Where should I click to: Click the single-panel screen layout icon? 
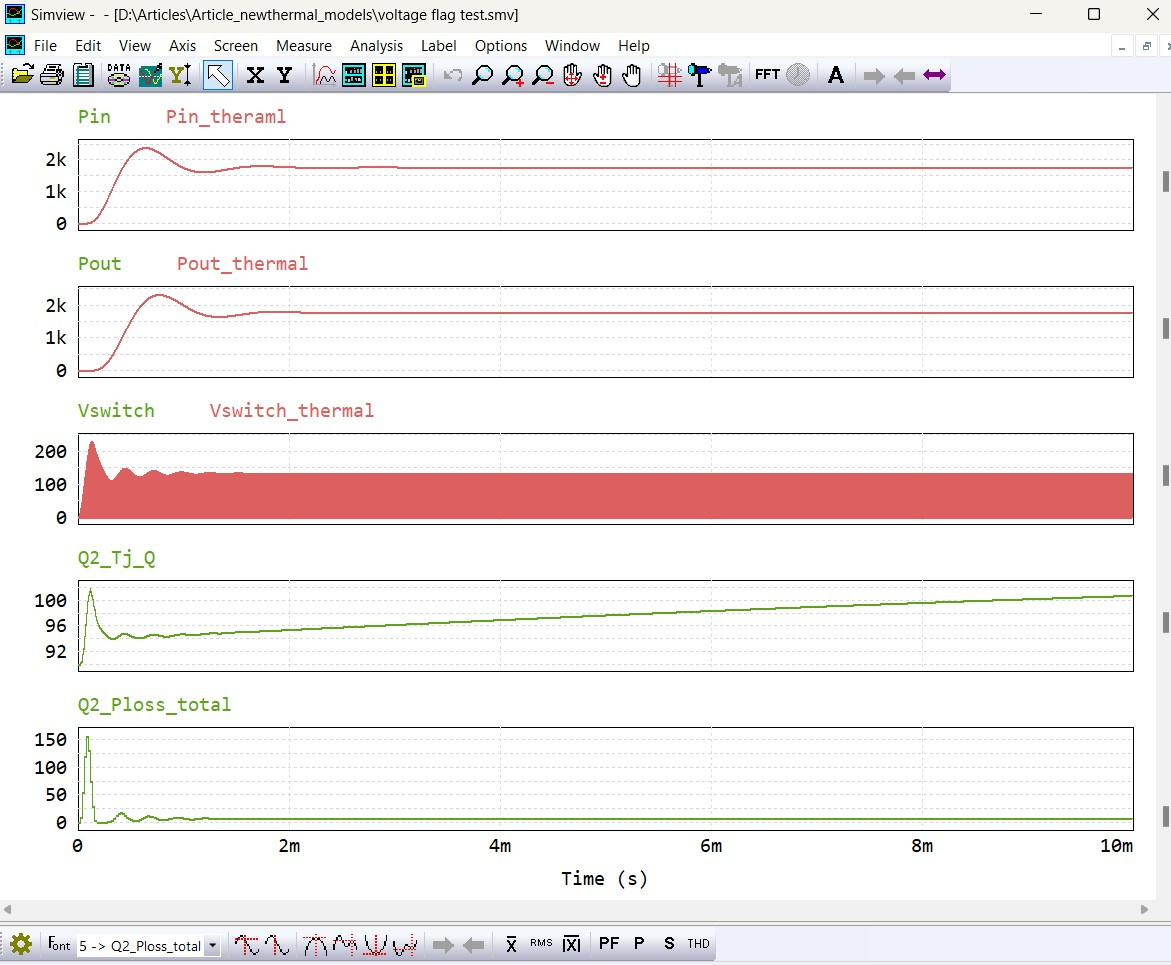pyautogui.click(x=354, y=75)
